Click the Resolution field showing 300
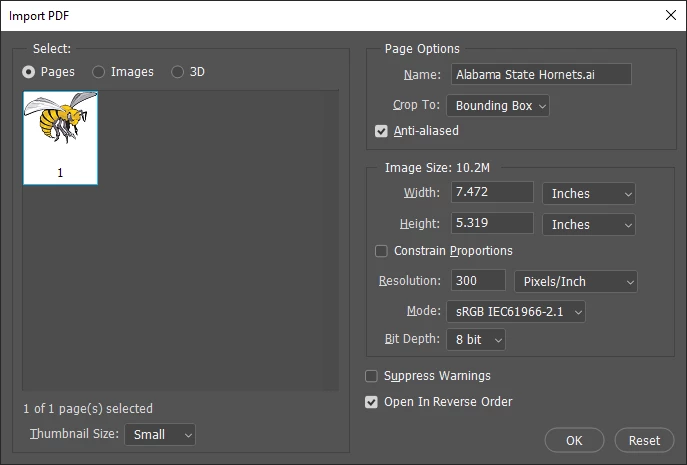 pos(478,280)
